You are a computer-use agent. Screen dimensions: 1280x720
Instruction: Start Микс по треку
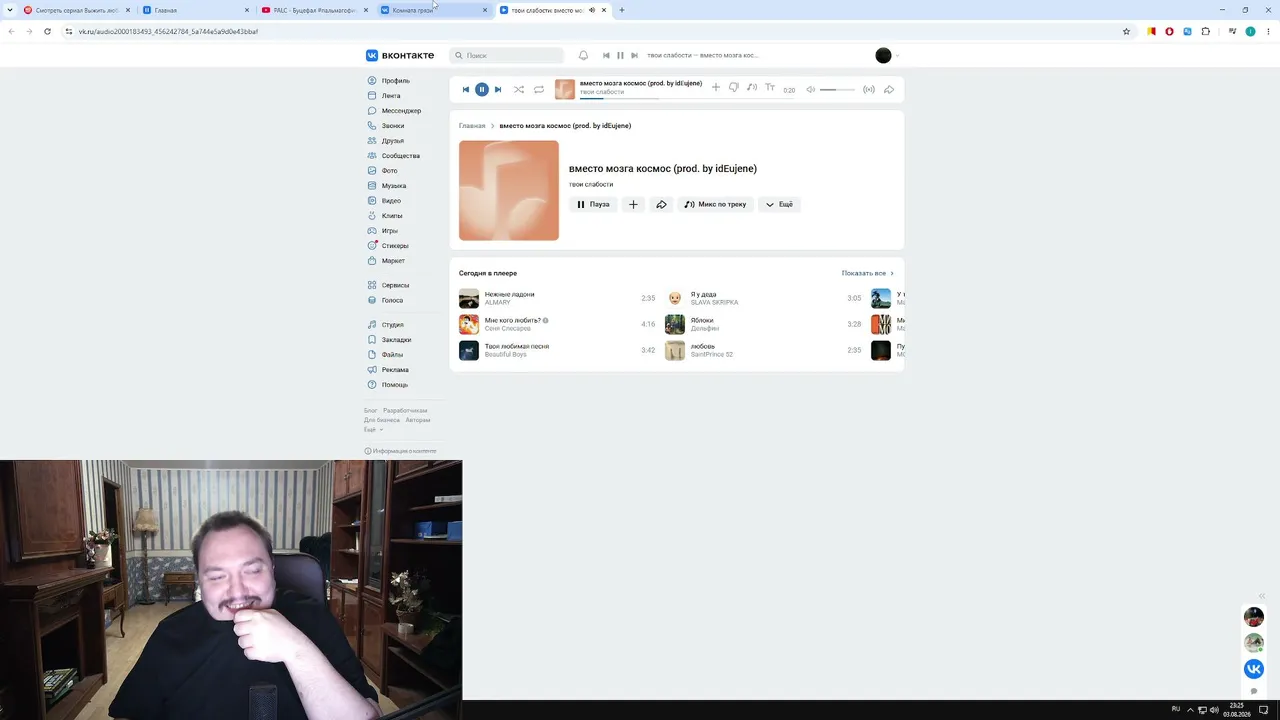coord(716,204)
